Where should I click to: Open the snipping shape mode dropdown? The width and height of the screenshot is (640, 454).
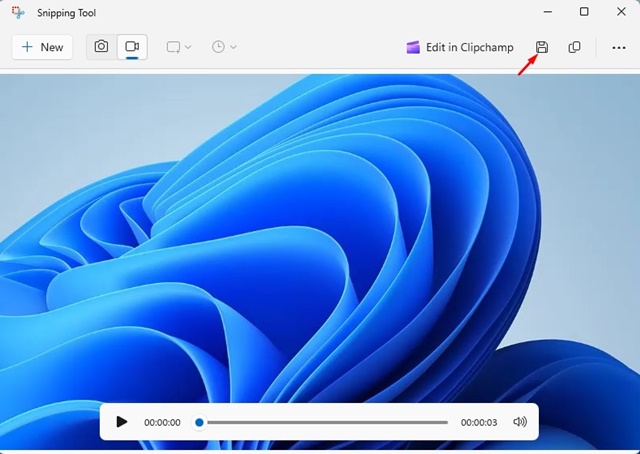pos(179,47)
